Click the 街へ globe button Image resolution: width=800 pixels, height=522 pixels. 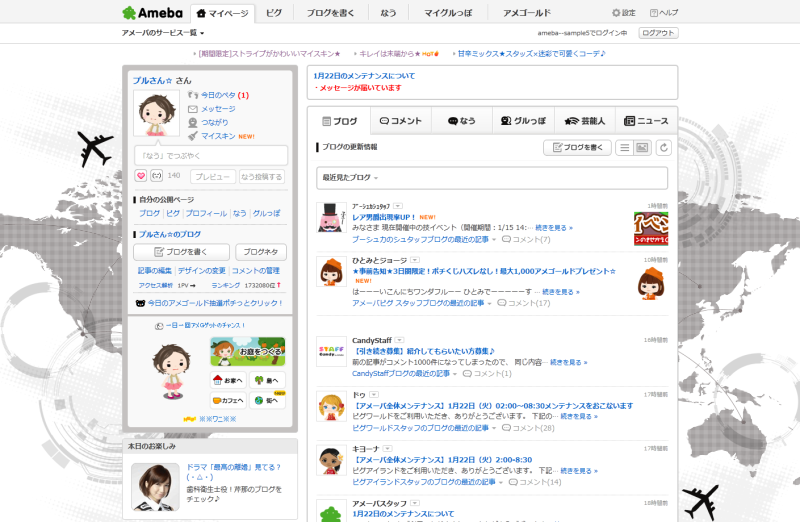[x=267, y=400]
